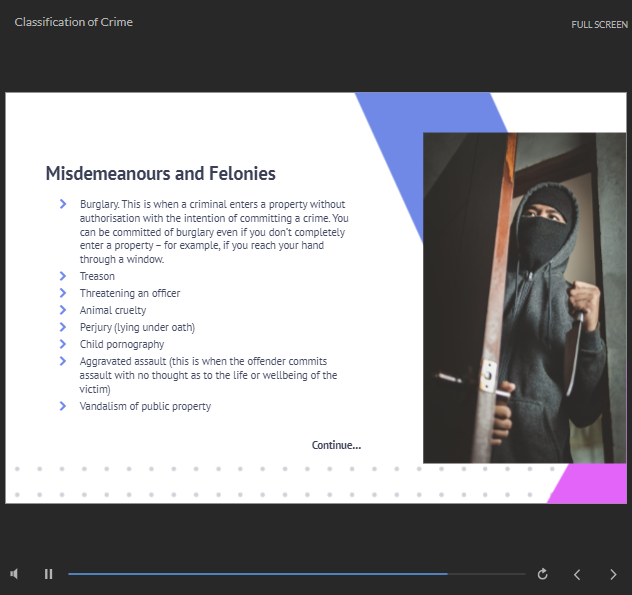Pause the slide playback
The width and height of the screenshot is (632, 595).
(x=48, y=574)
